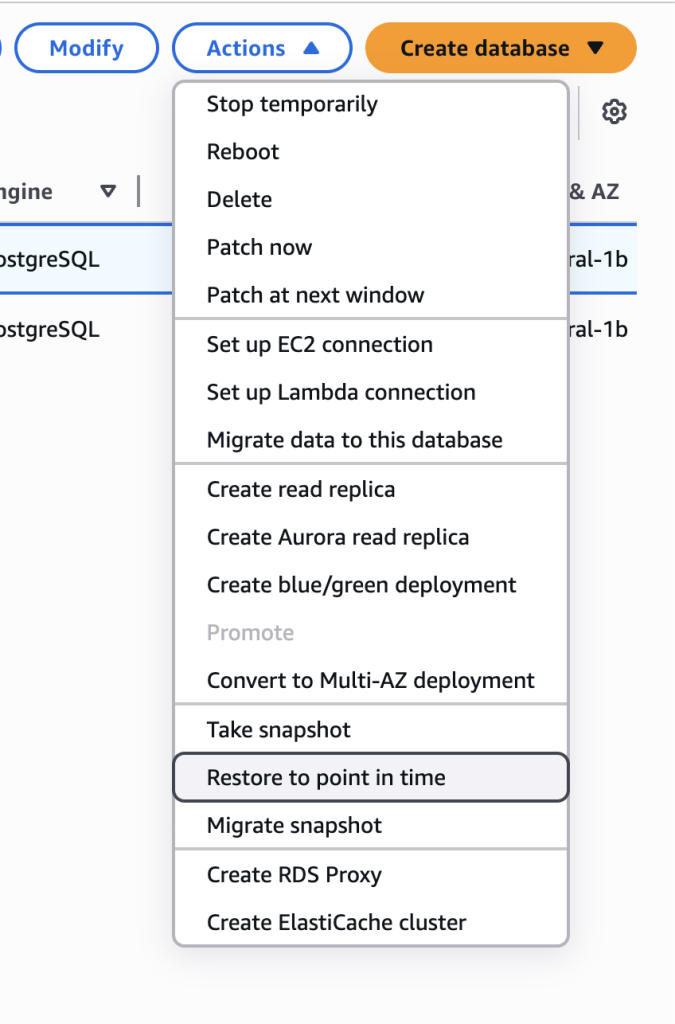
Task: Choose Patch now
Action: 371,247
